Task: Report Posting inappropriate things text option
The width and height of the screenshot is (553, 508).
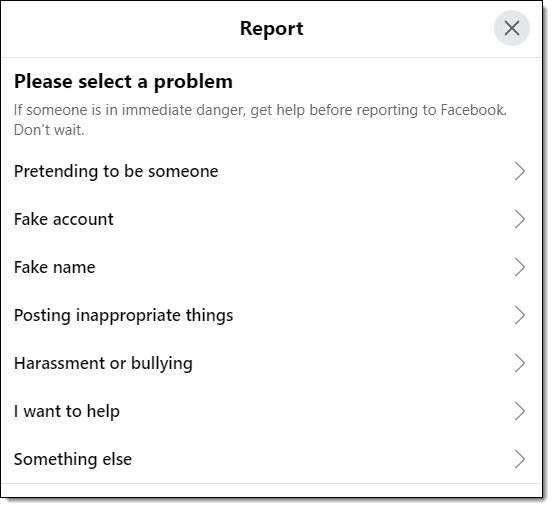Action: coord(123,315)
